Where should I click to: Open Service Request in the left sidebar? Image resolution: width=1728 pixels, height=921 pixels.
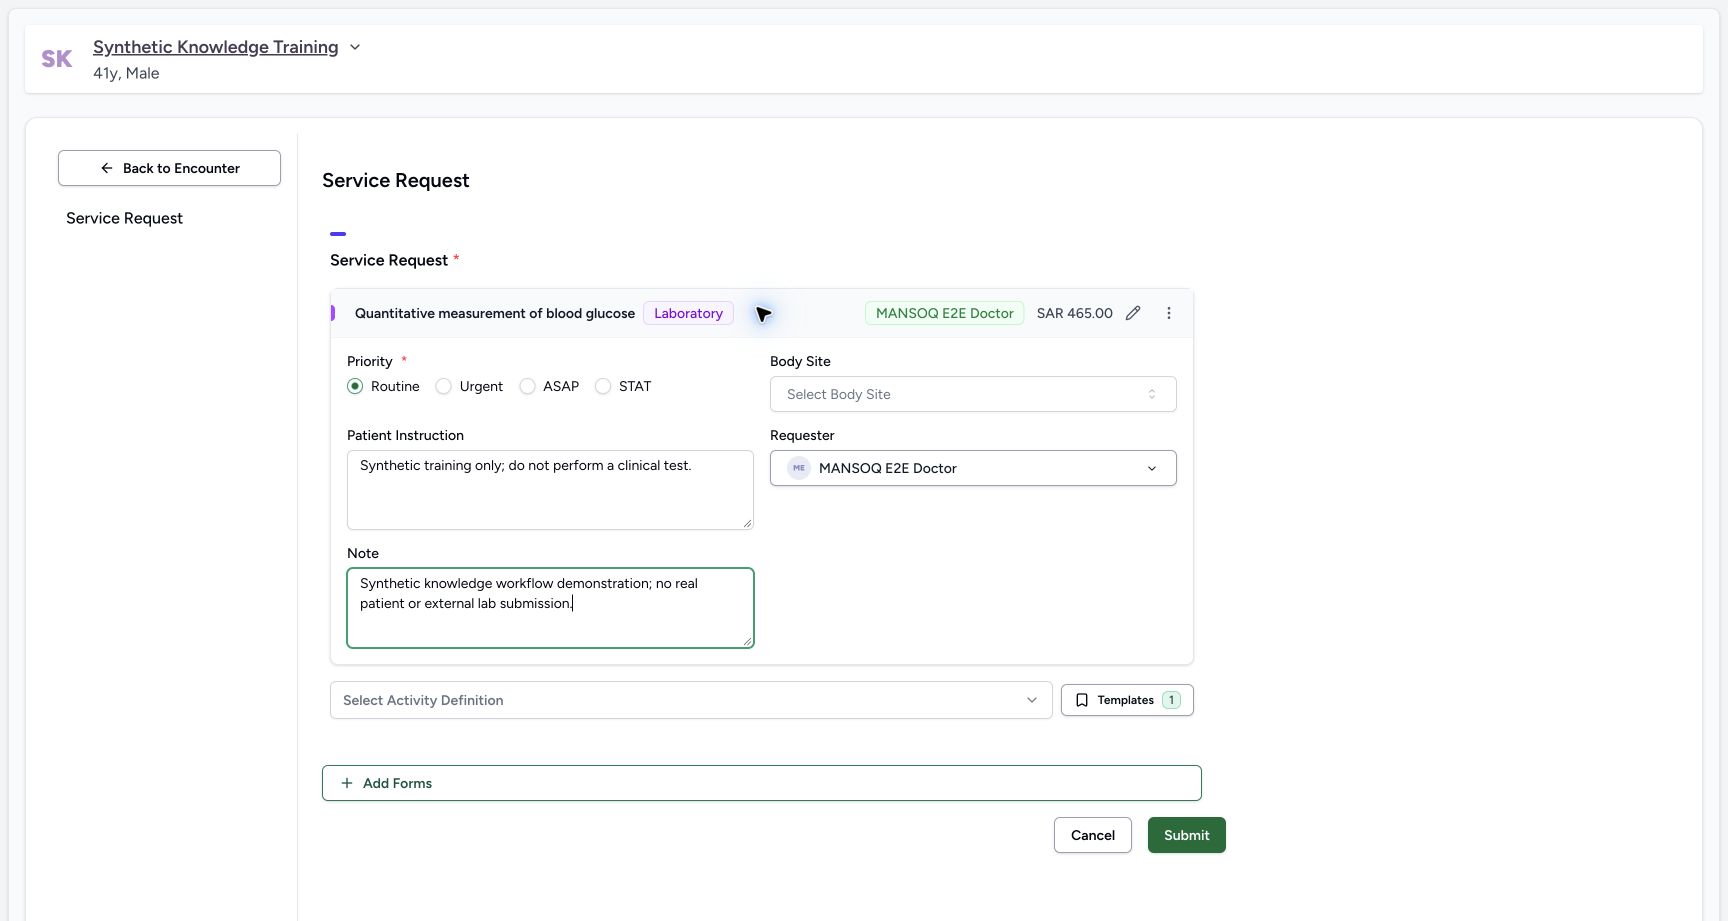(x=124, y=218)
